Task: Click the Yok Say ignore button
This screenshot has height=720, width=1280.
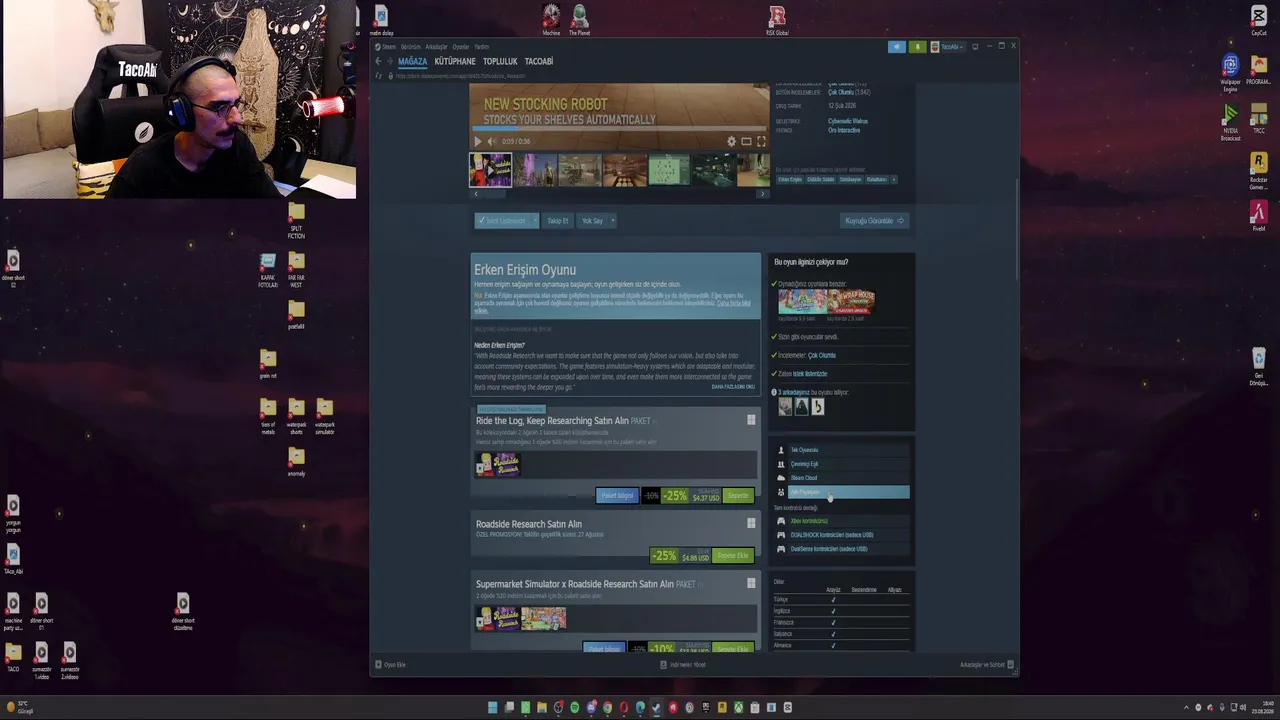Action: tap(592, 221)
